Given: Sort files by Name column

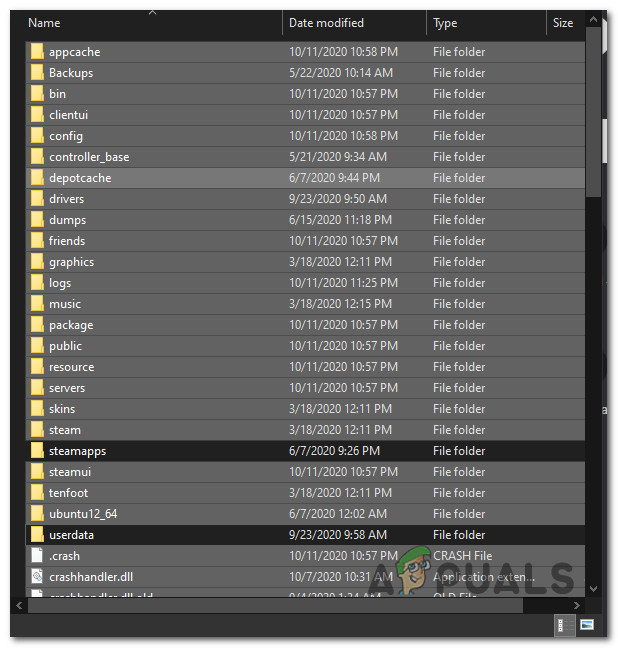Looking at the screenshot, I should coord(44,23).
